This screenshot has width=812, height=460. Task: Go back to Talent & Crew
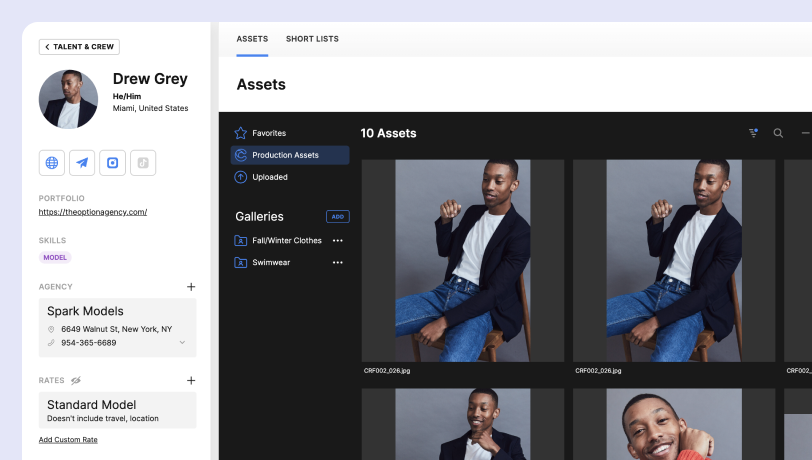(x=79, y=47)
